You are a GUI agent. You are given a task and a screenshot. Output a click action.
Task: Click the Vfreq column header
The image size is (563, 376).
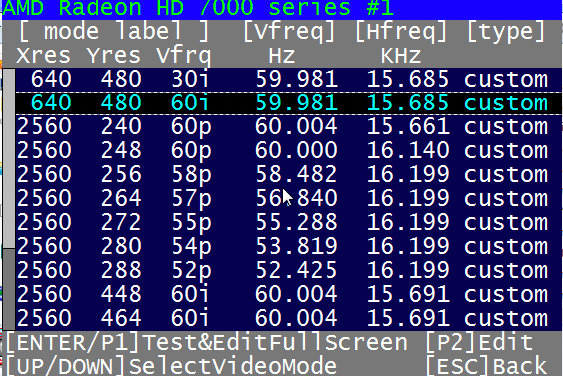tap(289, 32)
